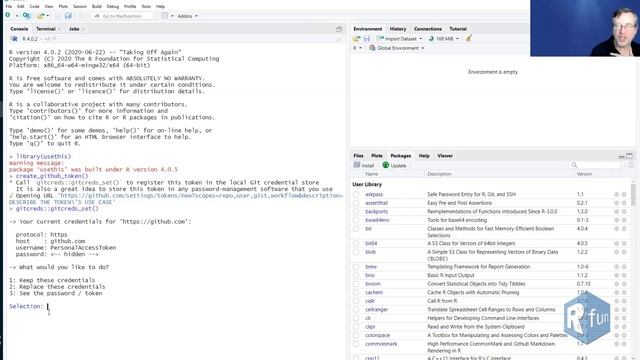
Task: Minimize the Packages pane
Action: coord(621,156)
